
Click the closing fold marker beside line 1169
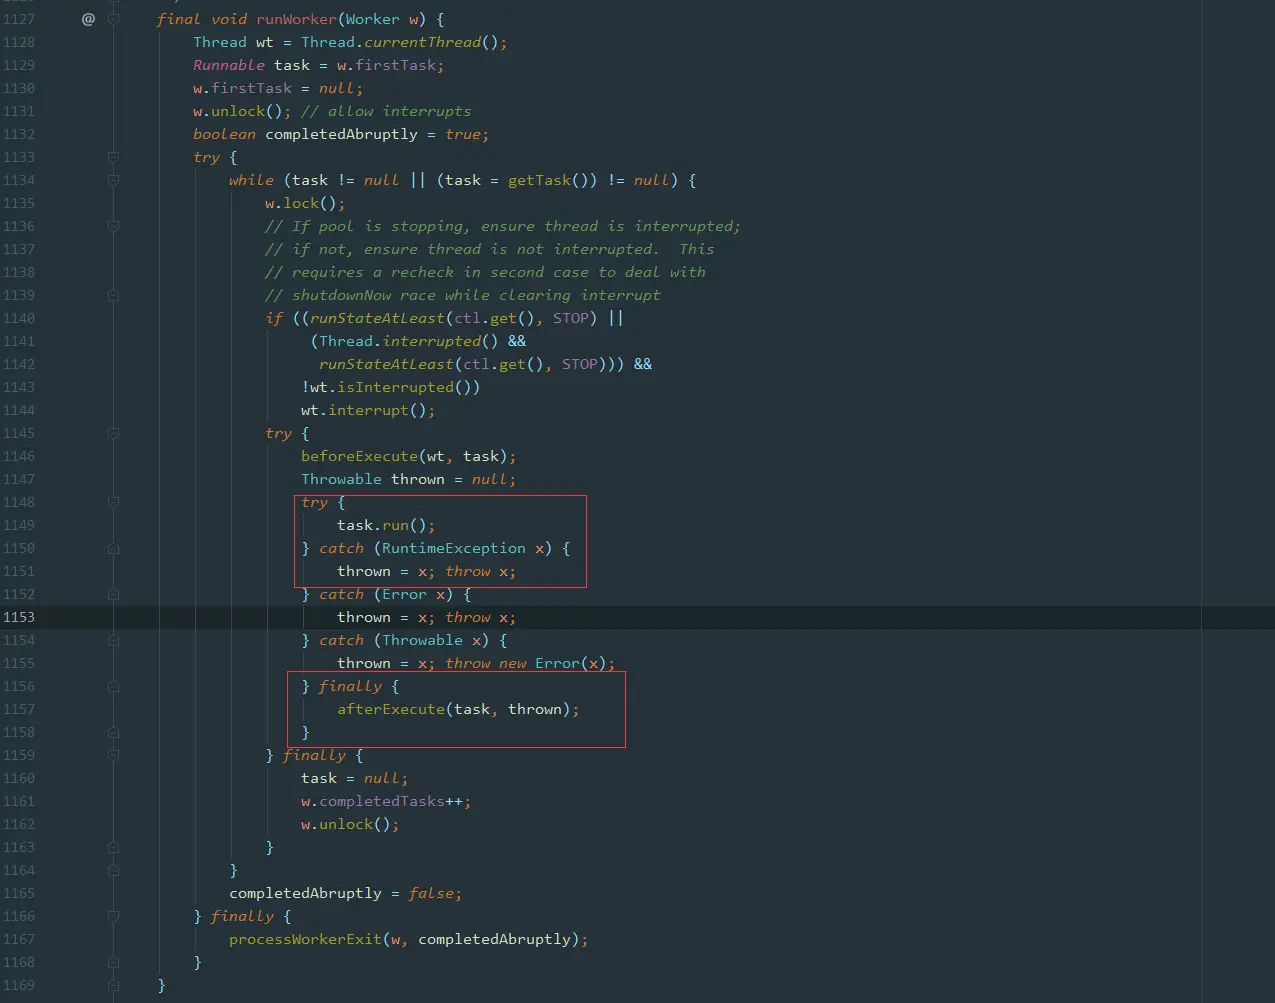tap(112, 985)
